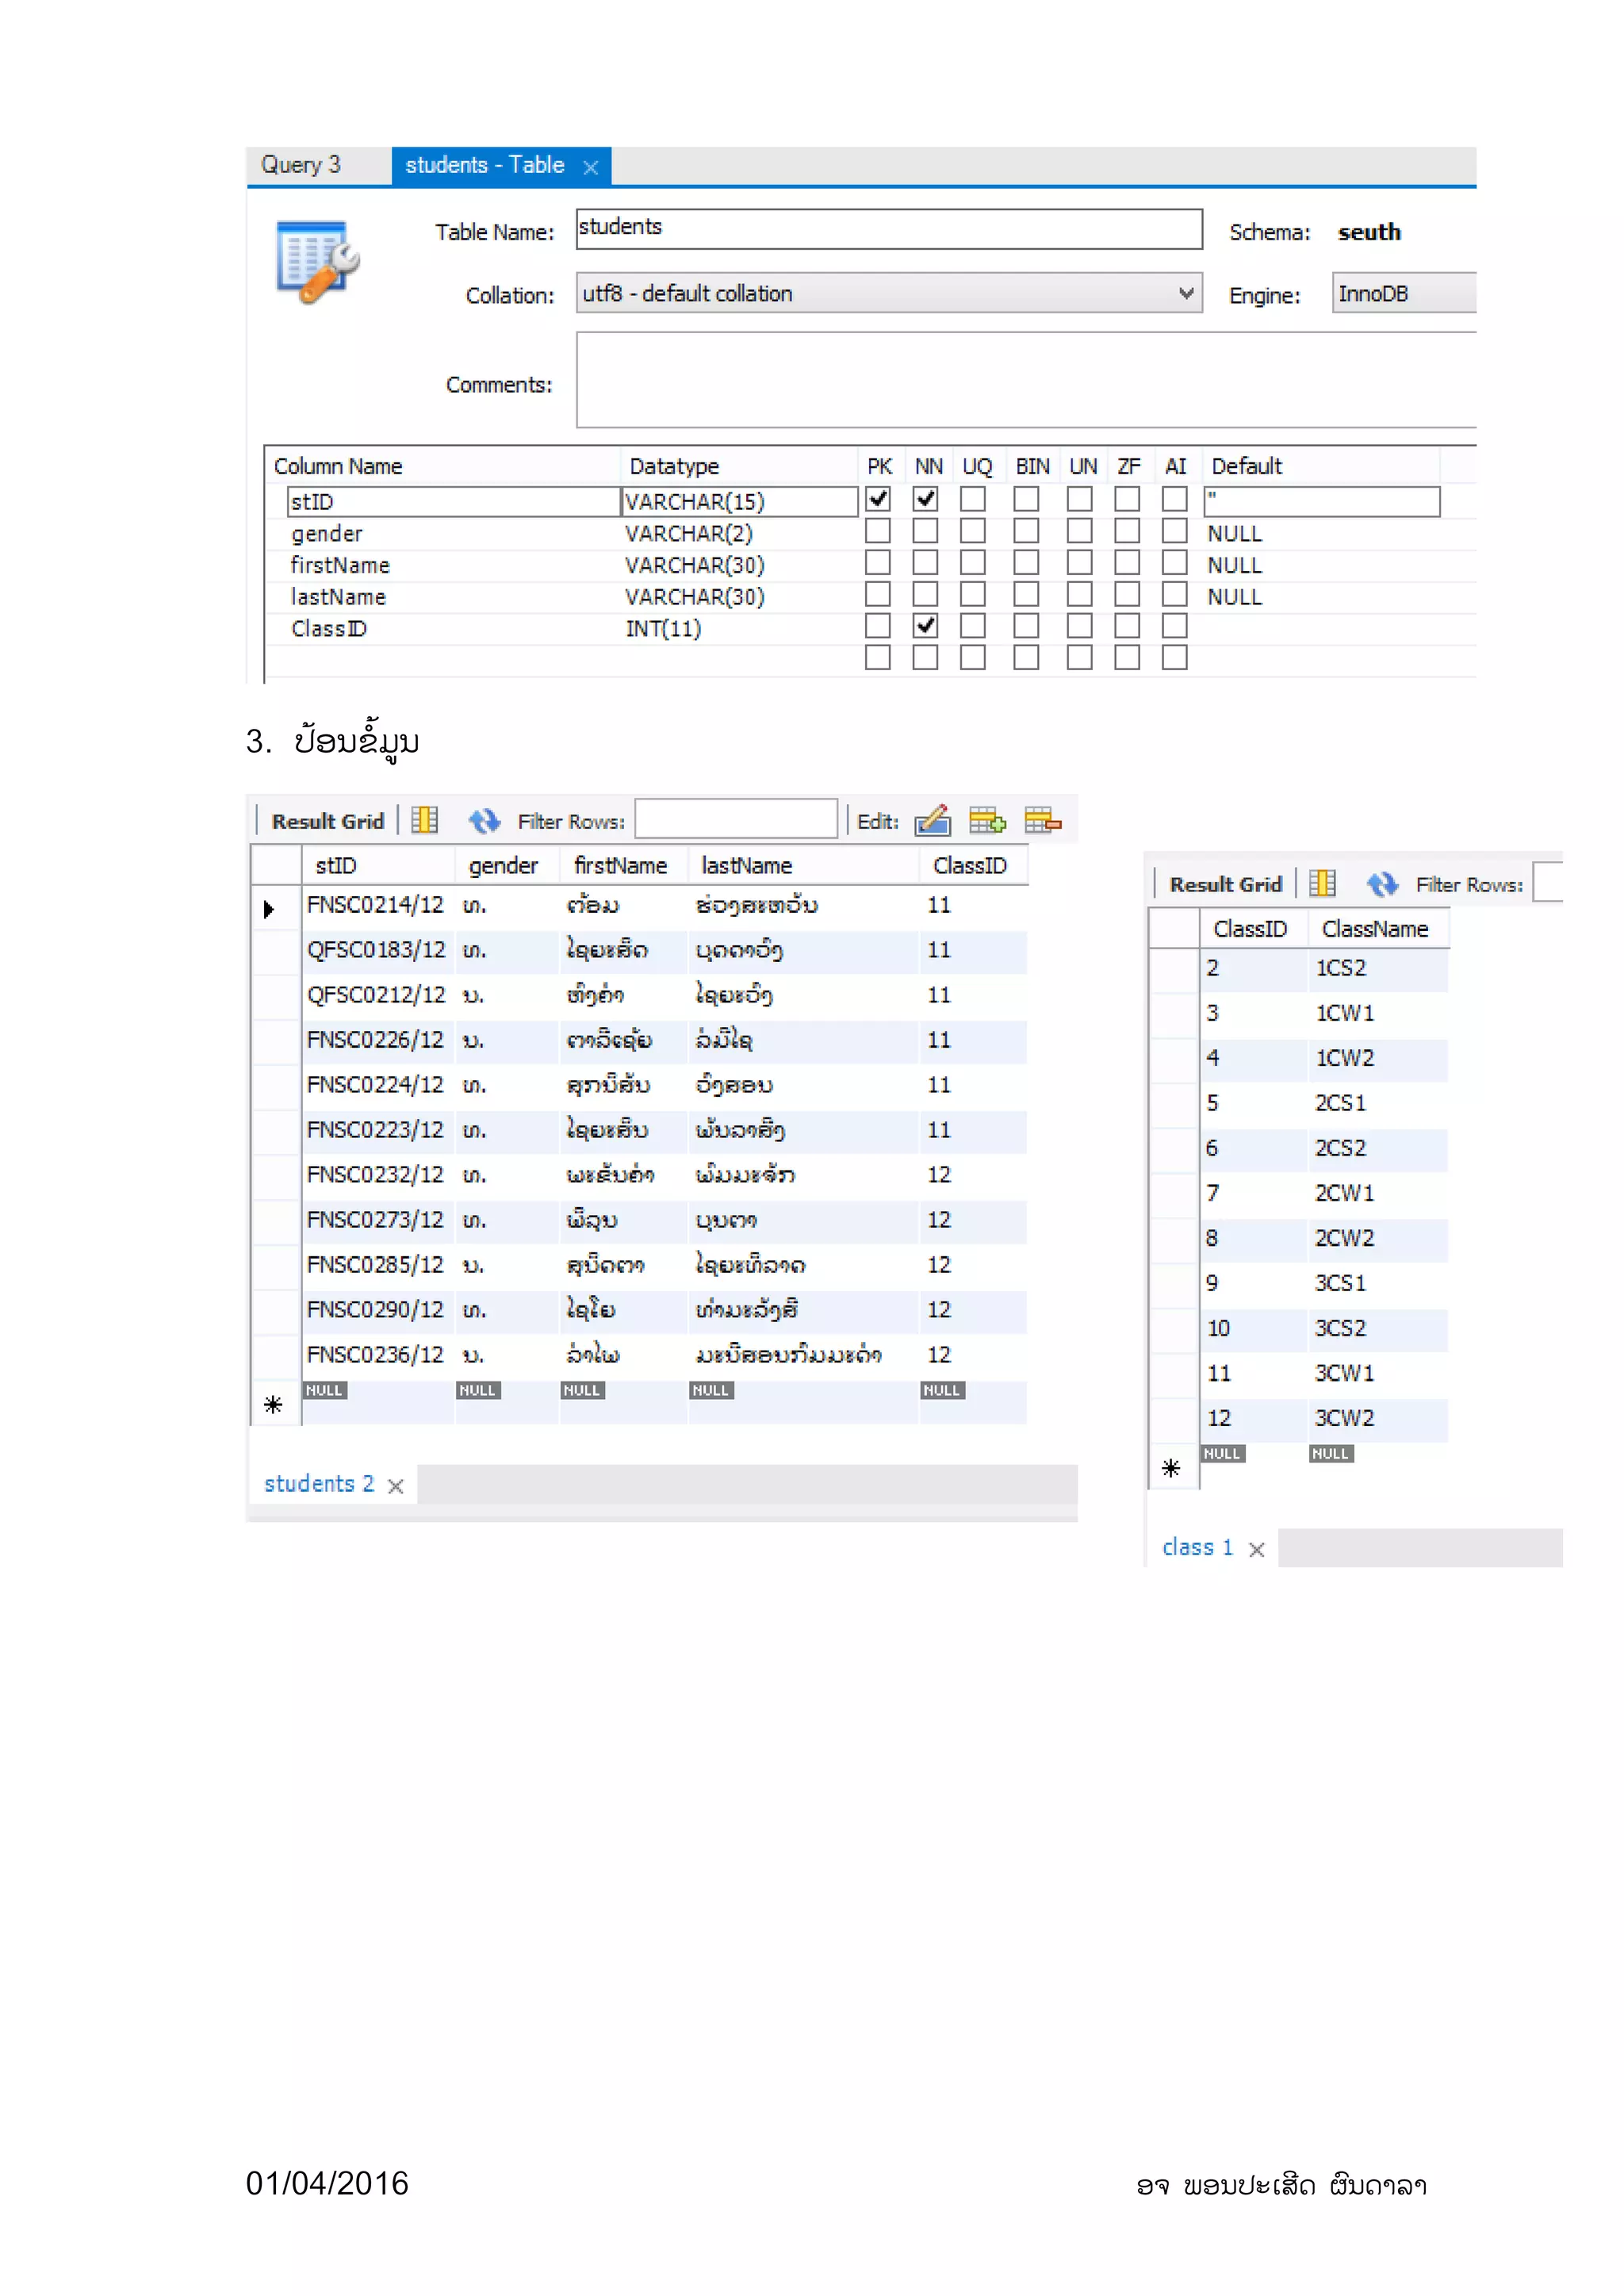Select the lastName column row in editor
The image size is (1624, 2296).
pos(868,597)
